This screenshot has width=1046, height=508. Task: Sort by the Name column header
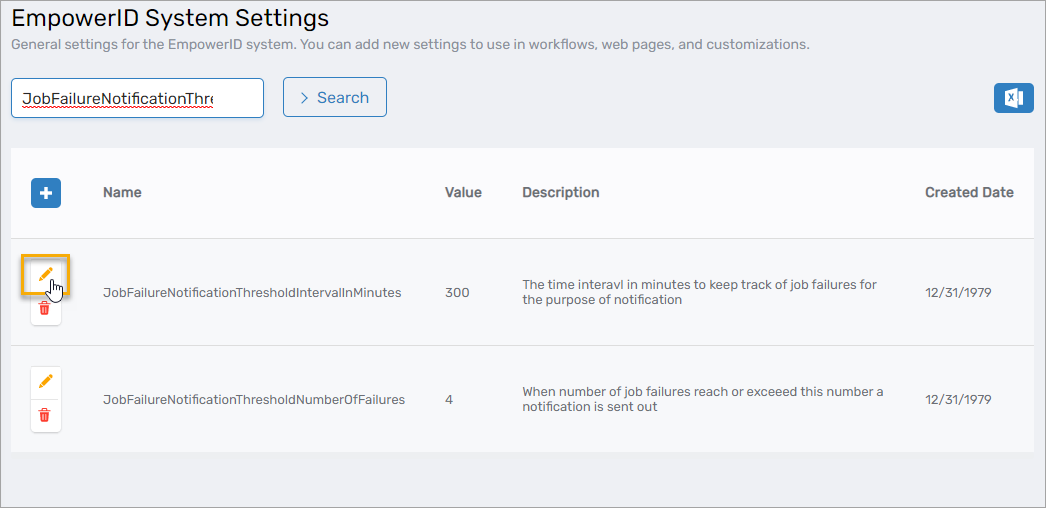(x=122, y=192)
